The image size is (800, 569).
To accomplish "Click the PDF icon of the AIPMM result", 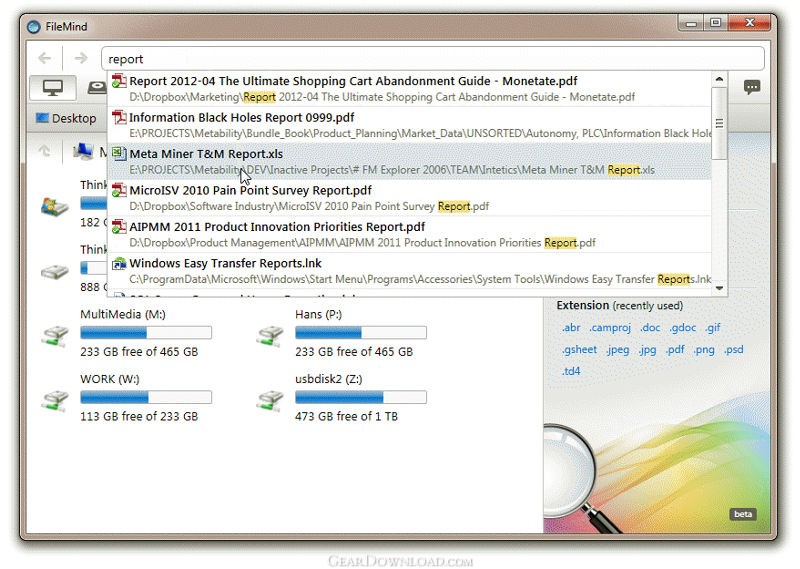I will click(119, 227).
